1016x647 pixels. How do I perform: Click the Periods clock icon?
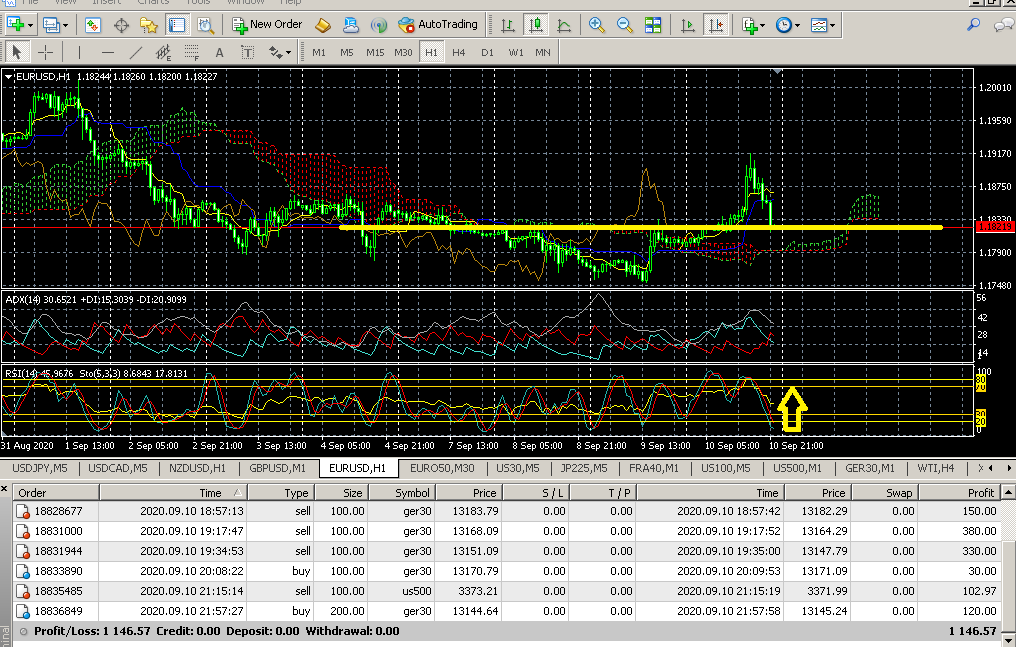tap(783, 25)
